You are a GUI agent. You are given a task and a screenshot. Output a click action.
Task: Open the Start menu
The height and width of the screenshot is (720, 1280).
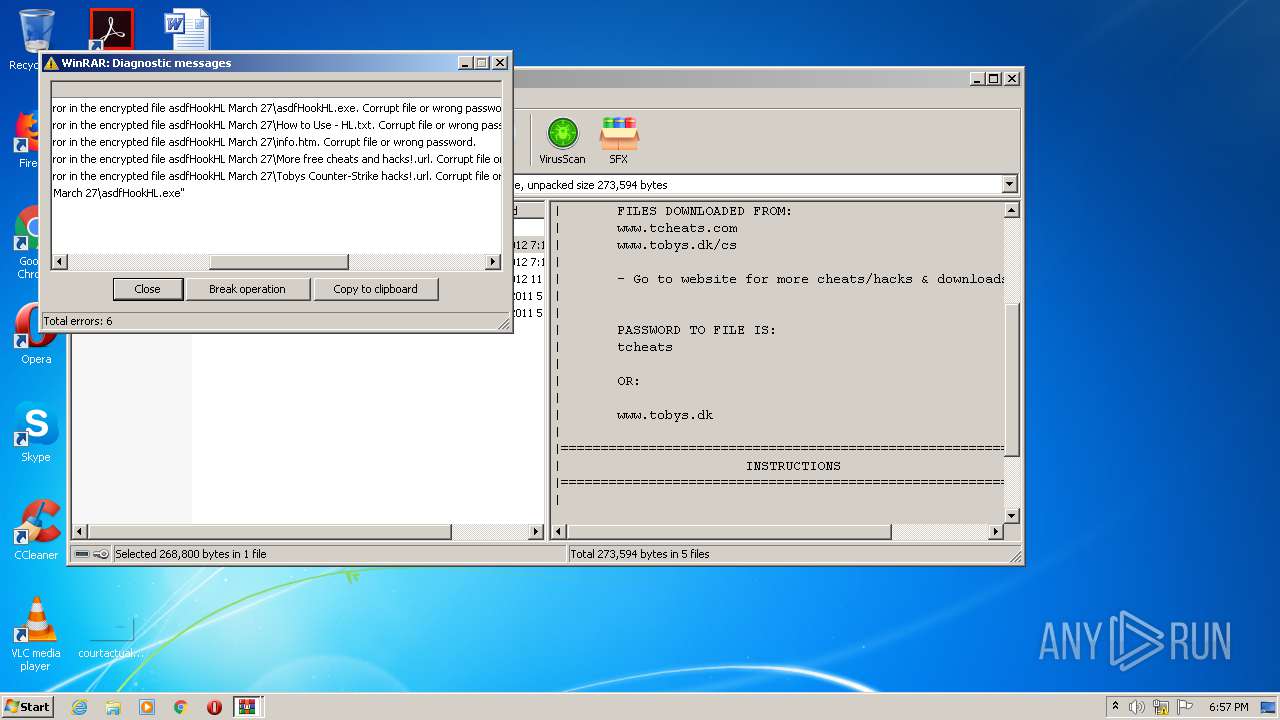28,707
